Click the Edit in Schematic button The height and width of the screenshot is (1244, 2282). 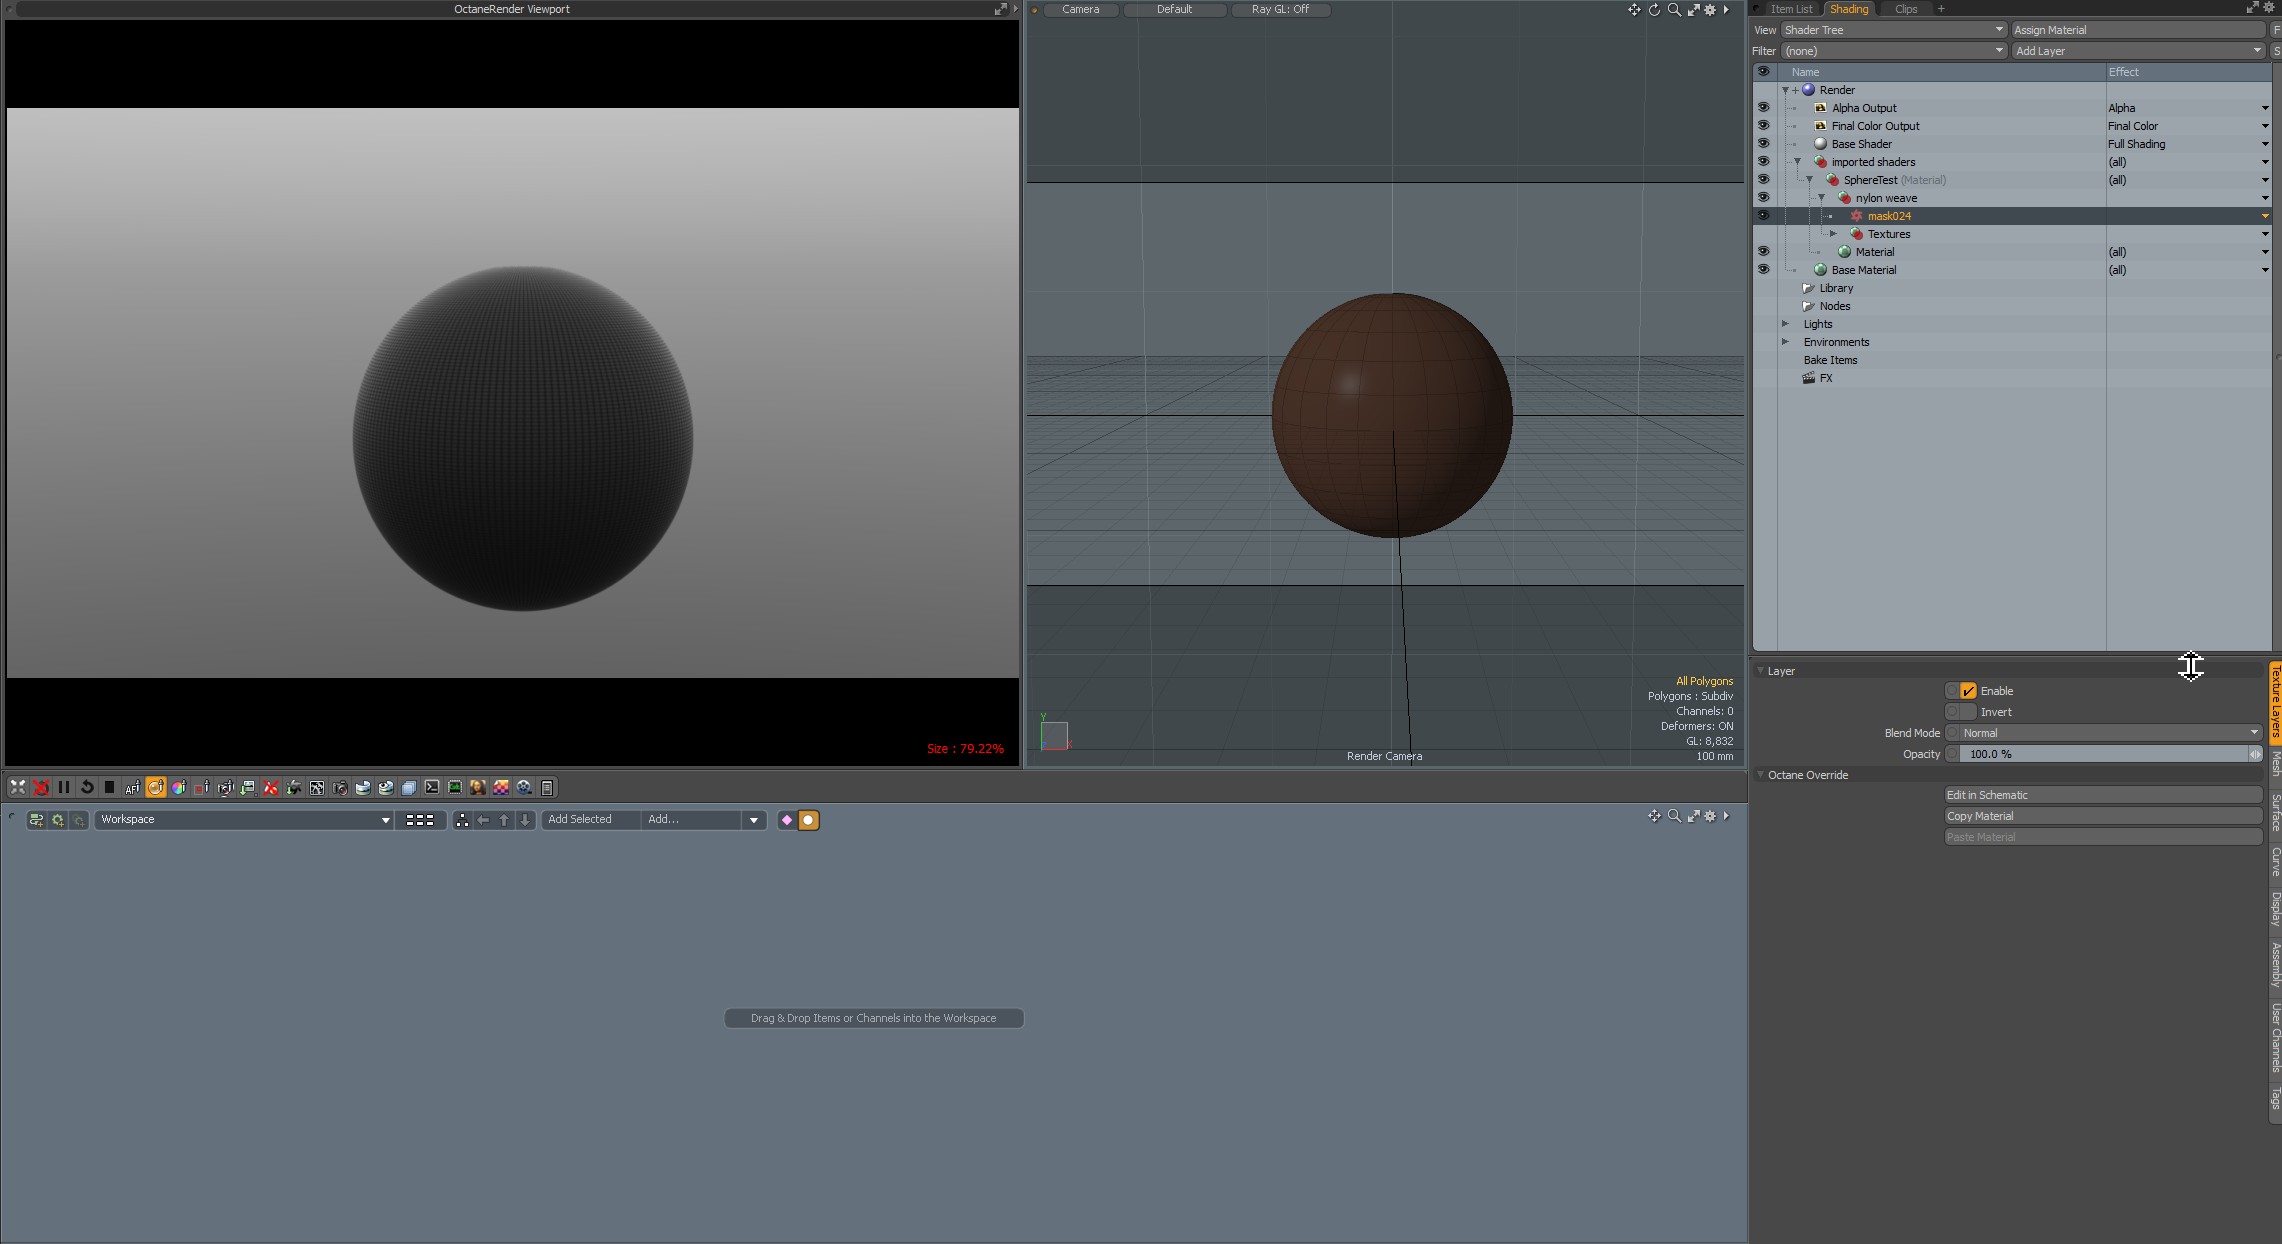pyautogui.click(x=2102, y=795)
